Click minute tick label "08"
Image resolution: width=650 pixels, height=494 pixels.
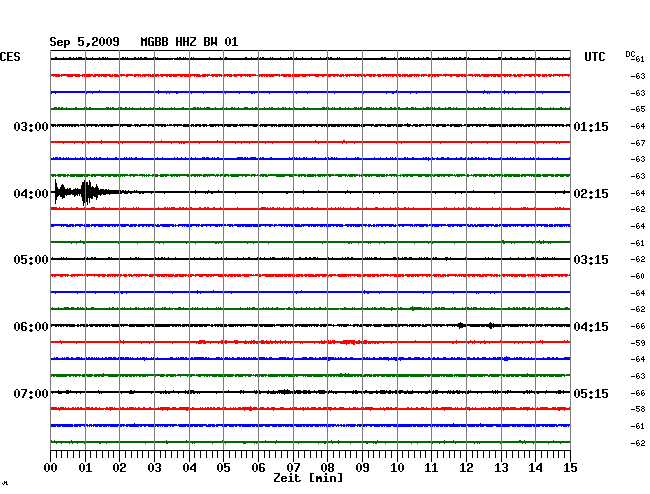[327, 468]
